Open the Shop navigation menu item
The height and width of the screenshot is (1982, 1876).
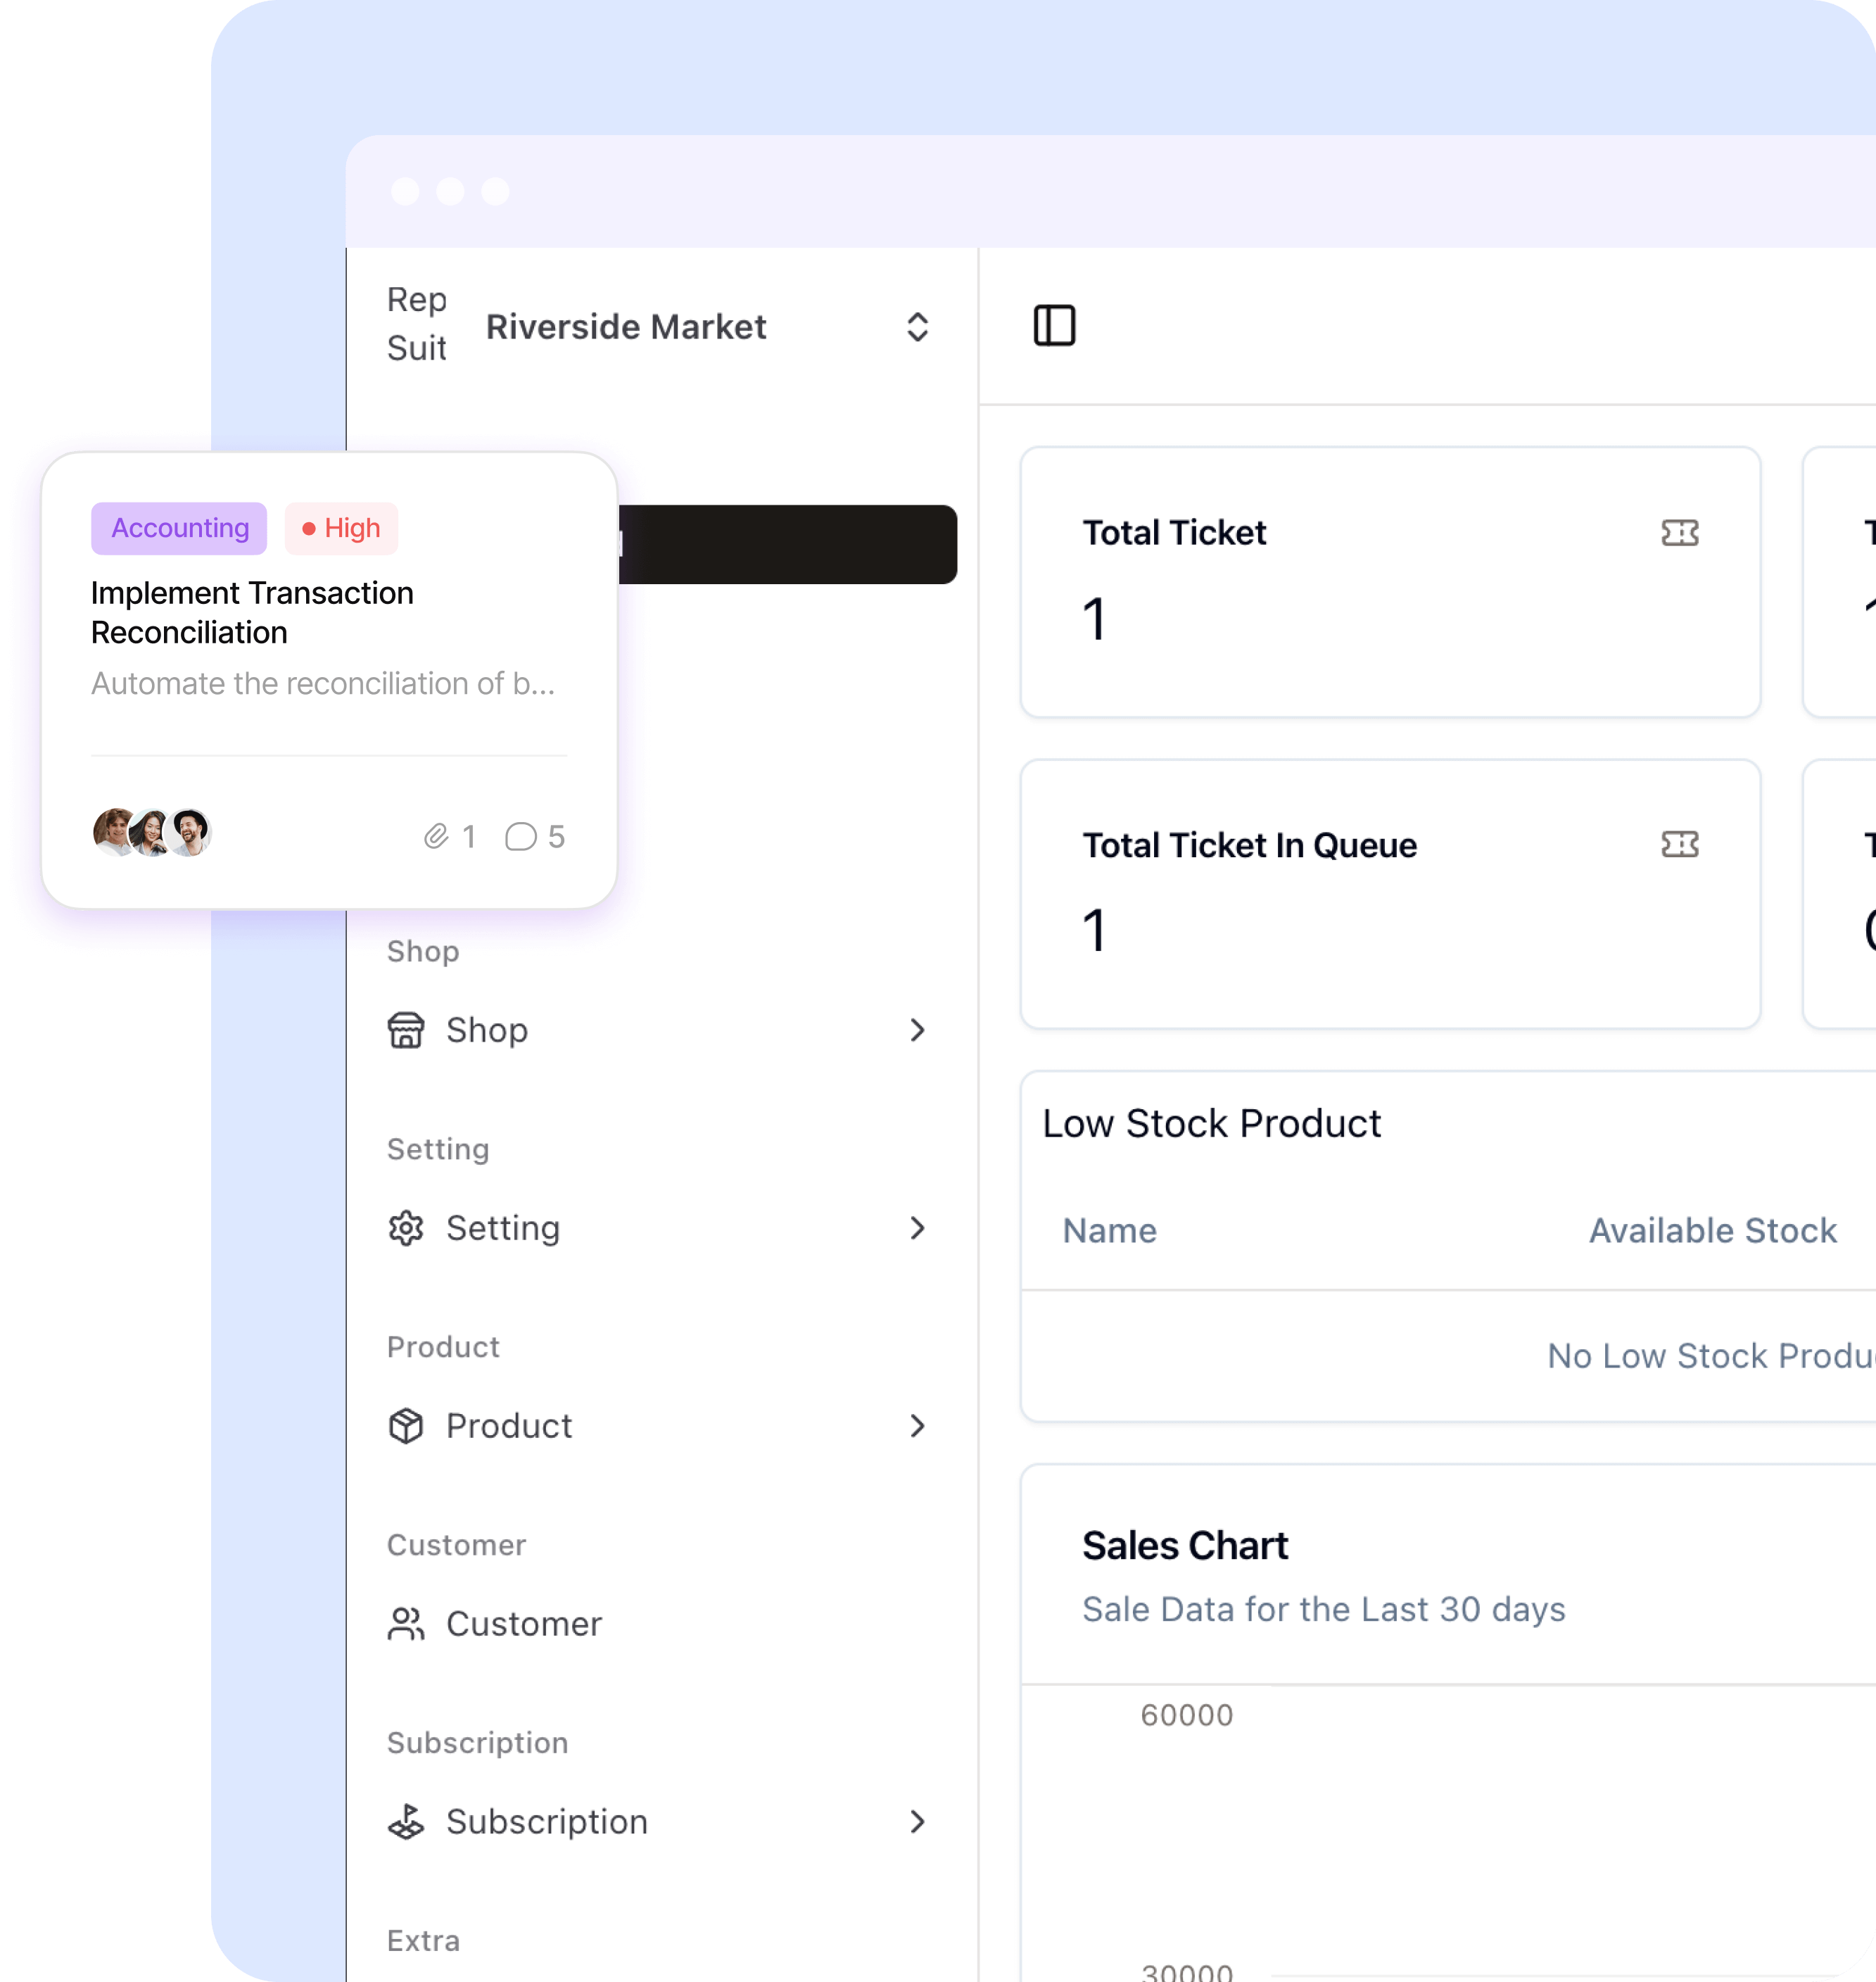661,1030
